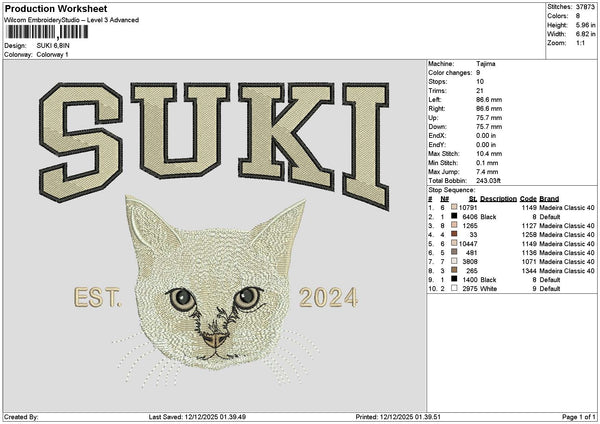
Task: Click code "1344" in stop row 8
Action: [x=529, y=271]
